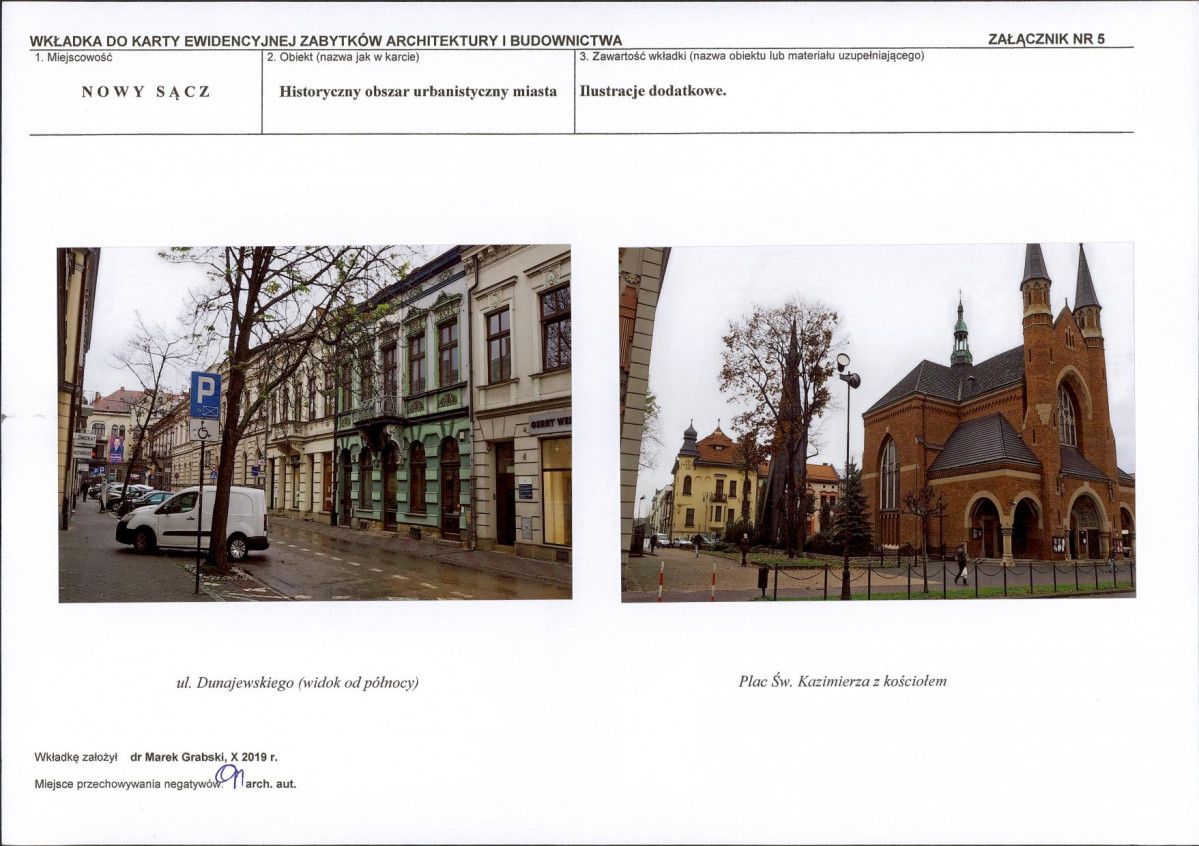The height and width of the screenshot is (846, 1199).
Task: Click 'dr Marek Grabski, X 2019 r.' text
Action: coord(203,757)
